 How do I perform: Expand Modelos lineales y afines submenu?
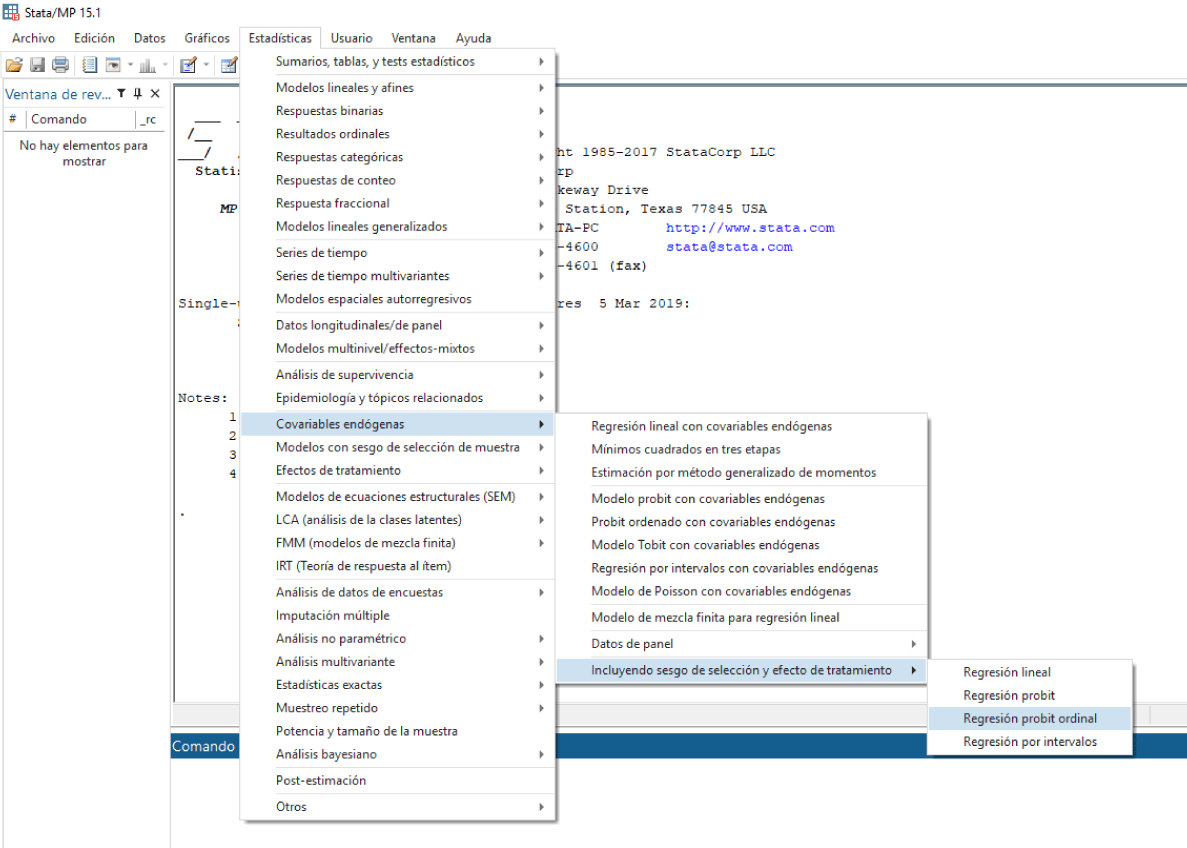point(397,88)
